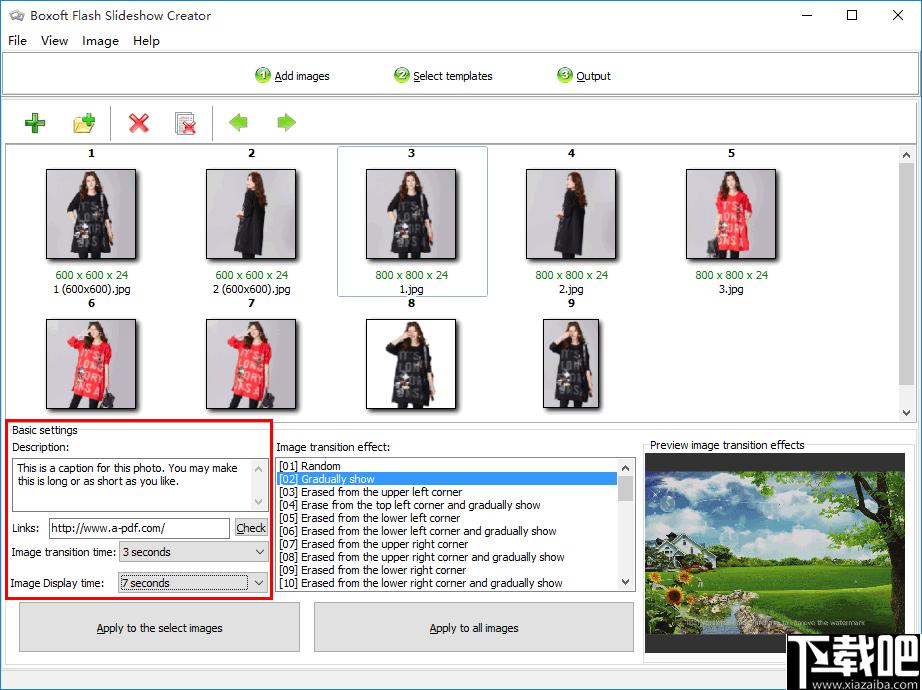Go to step 1 Add images
Viewport: 922px width, 690px height.
click(x=292, y=76)
